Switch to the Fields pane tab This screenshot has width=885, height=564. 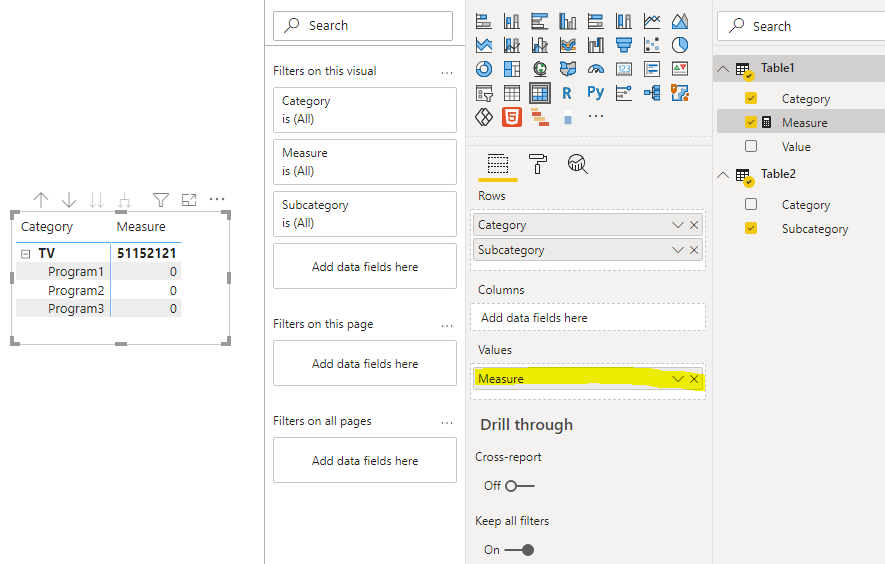(x=498, y=164)
